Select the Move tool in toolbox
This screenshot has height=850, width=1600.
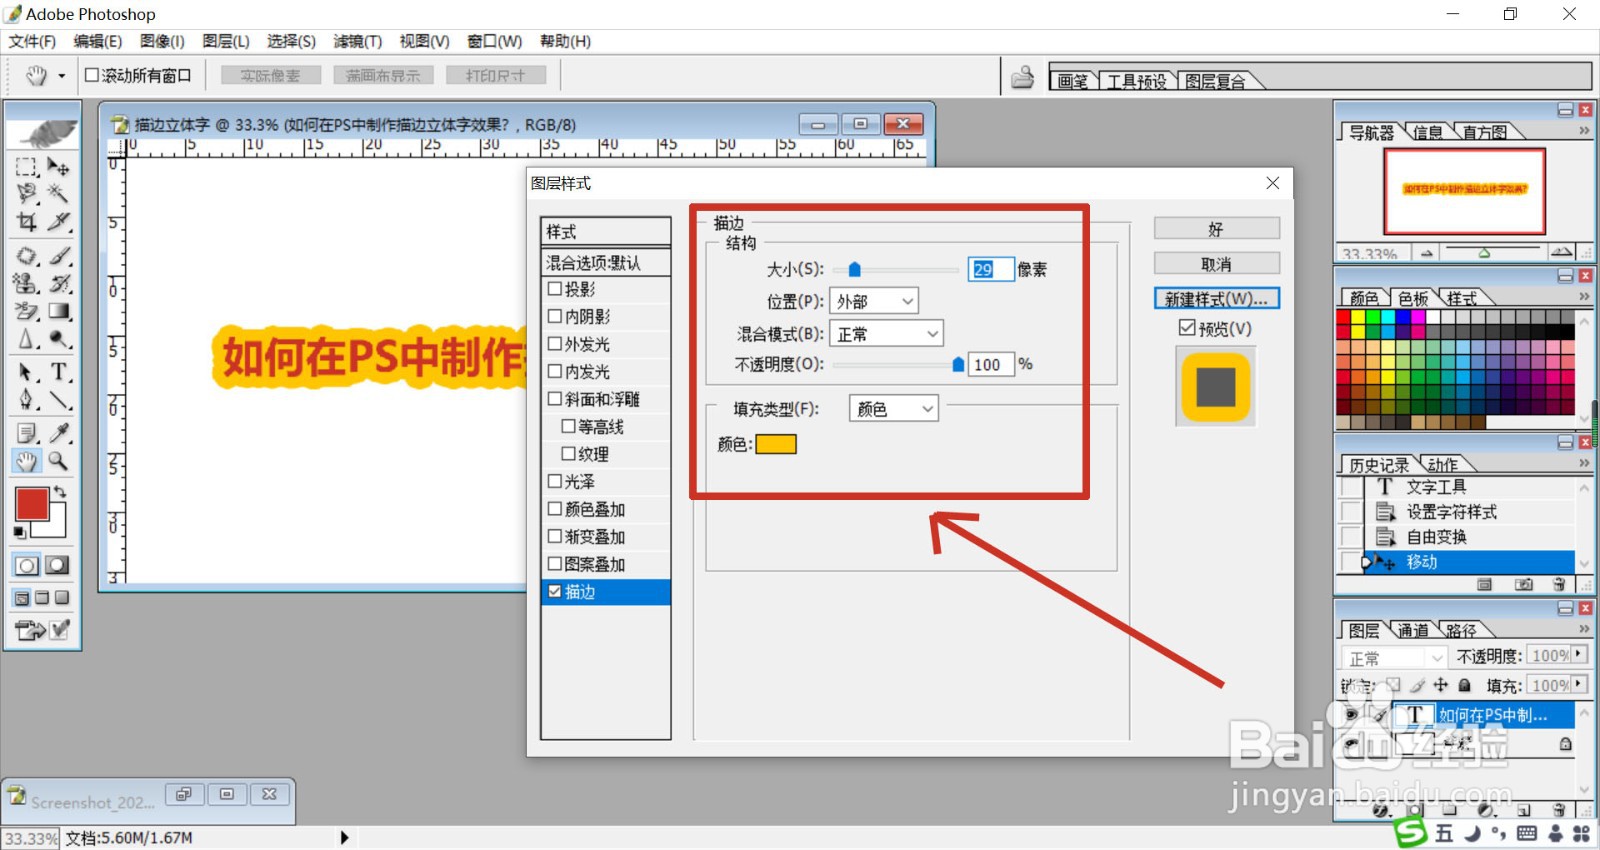59,167
